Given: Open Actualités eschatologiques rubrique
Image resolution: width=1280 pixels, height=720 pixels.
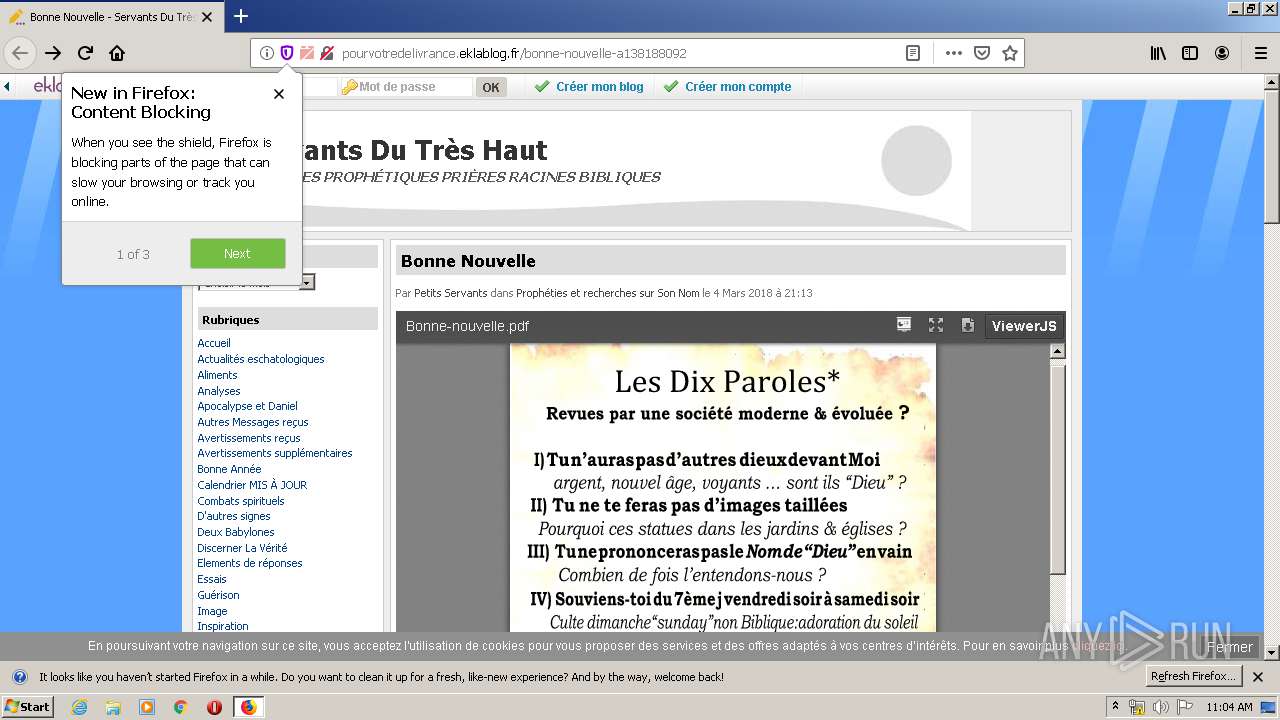Looking at the screenshot, I should tap(261, 359).
